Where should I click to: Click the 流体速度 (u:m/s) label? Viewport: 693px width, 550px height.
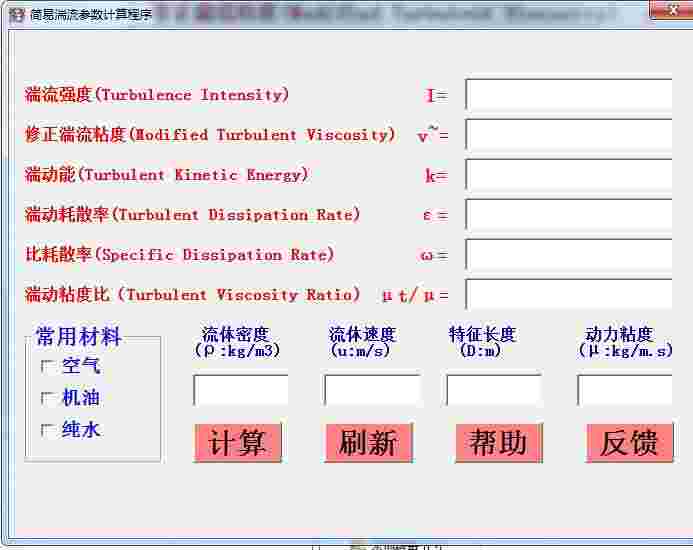(362, 342)
